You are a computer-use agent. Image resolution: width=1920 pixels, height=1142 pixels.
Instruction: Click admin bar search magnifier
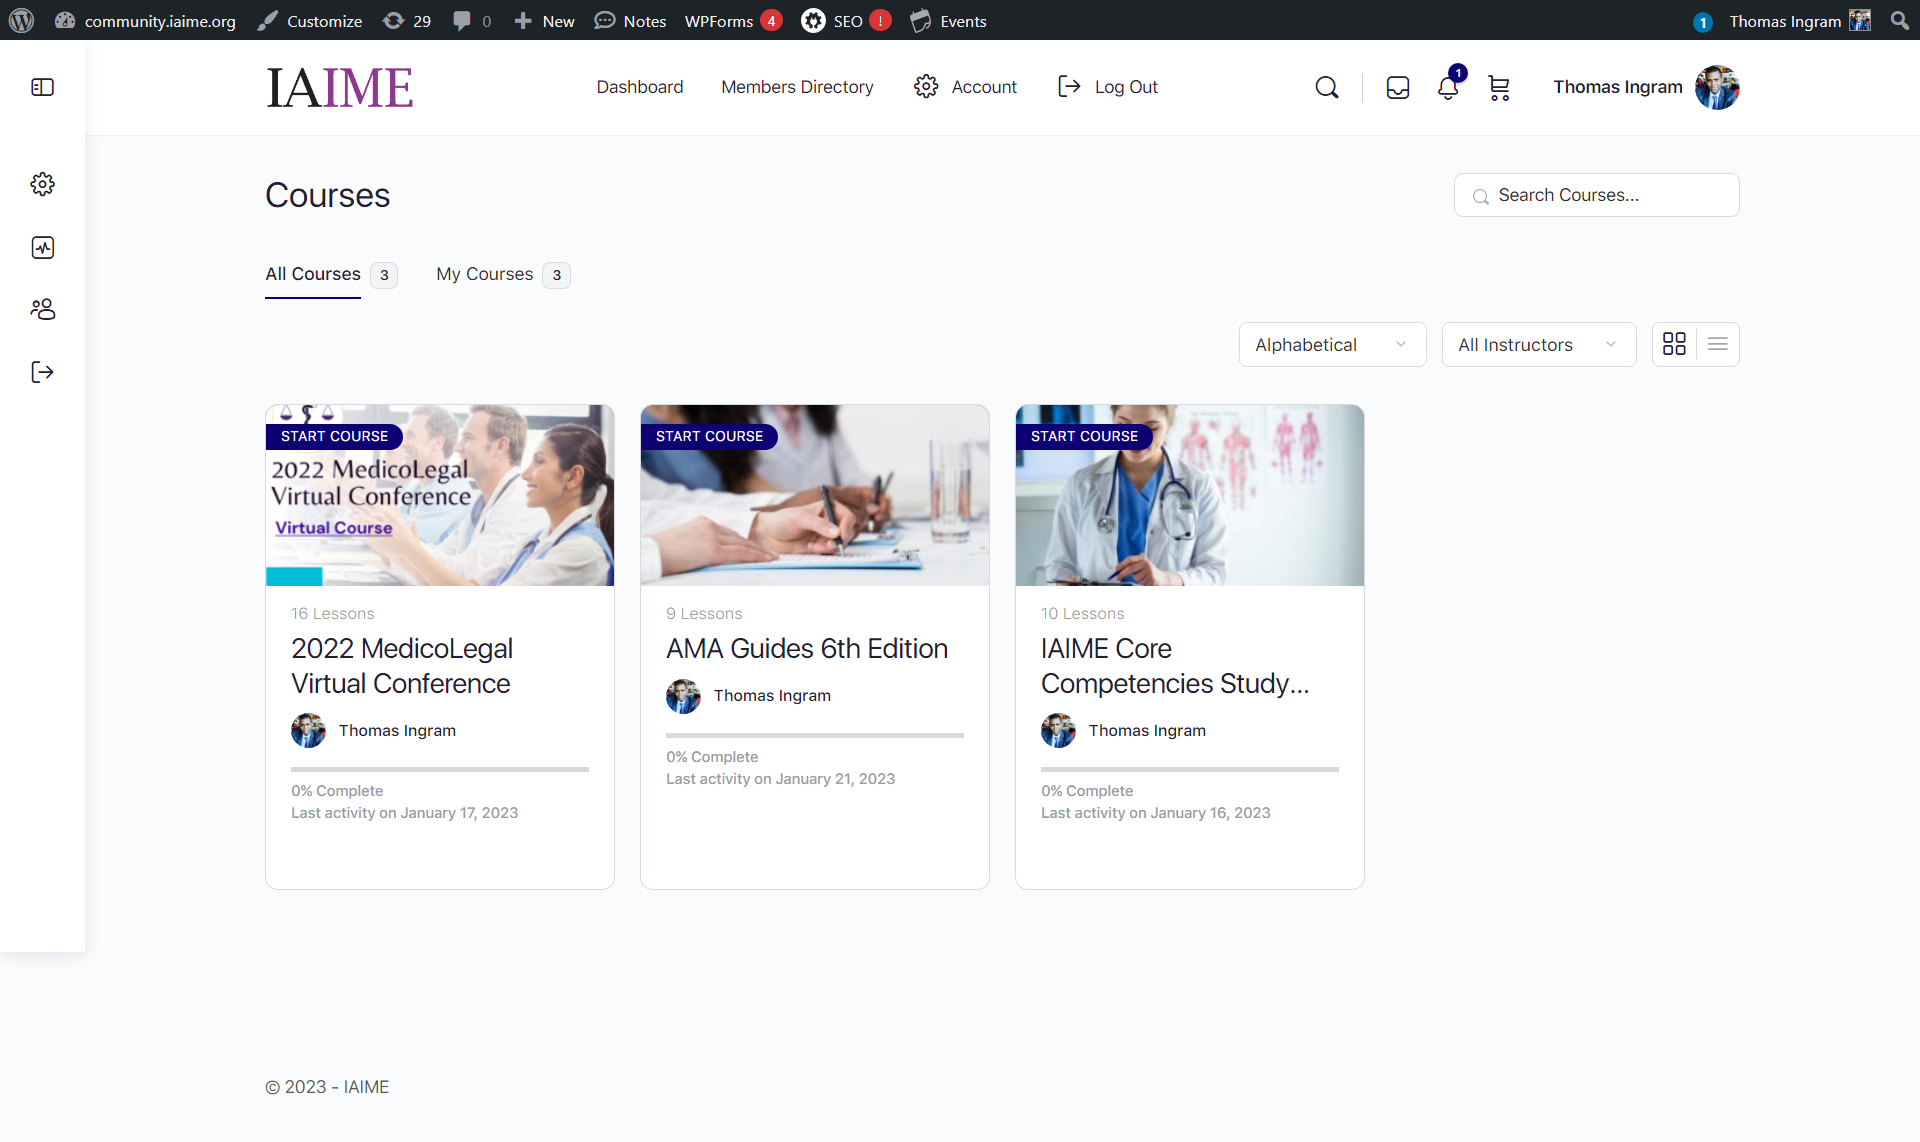pos(1899,20)
